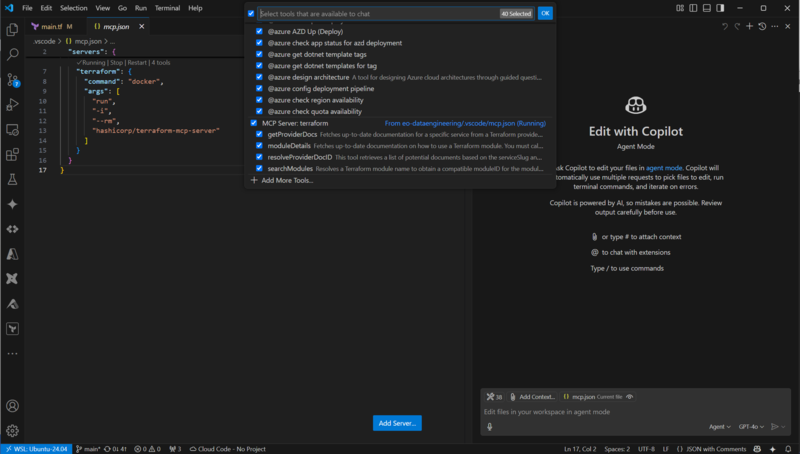Uncheck getProviderDocs tool
This screenshot has height=454, width=800.
pos(259,134)
